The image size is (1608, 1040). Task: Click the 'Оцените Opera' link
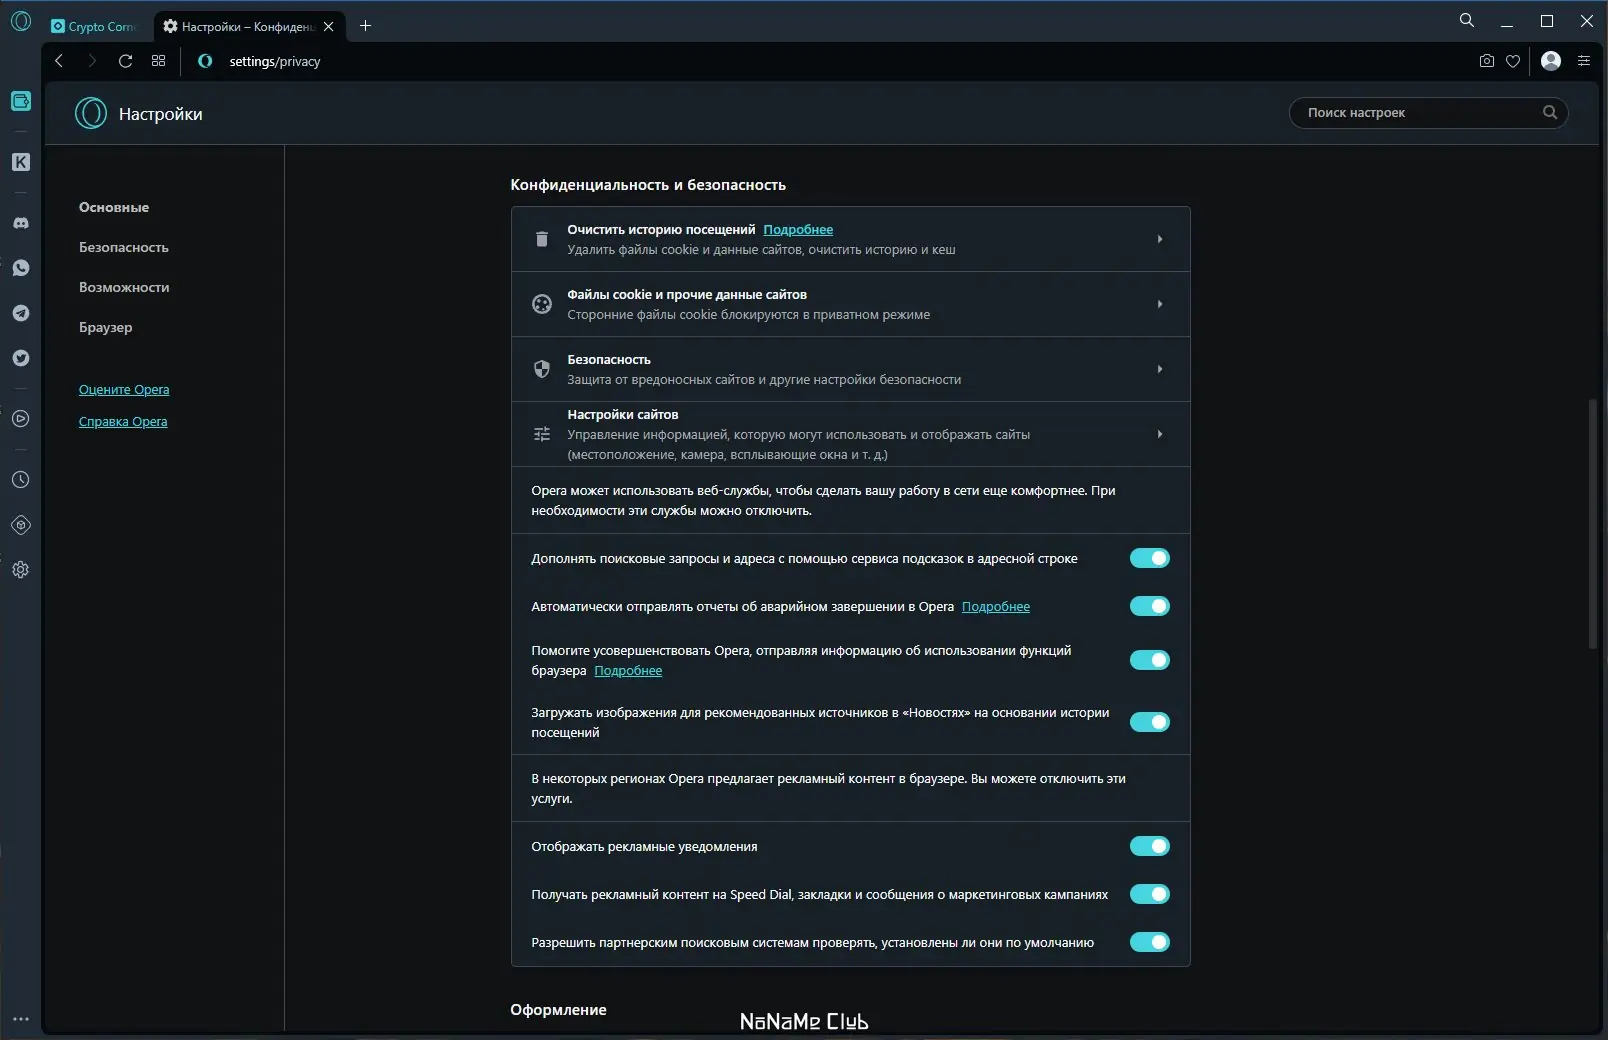pyautogui.click(x=124, y=389)
